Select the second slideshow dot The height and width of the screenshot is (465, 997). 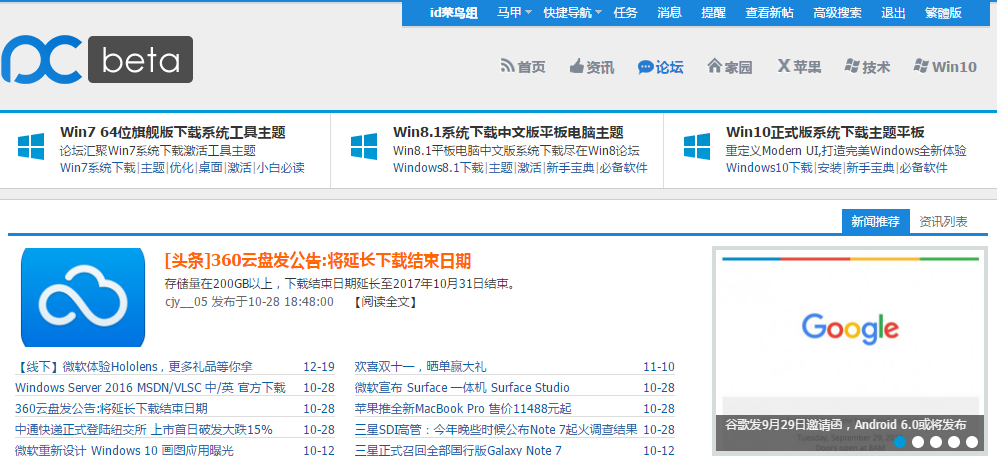918,442
